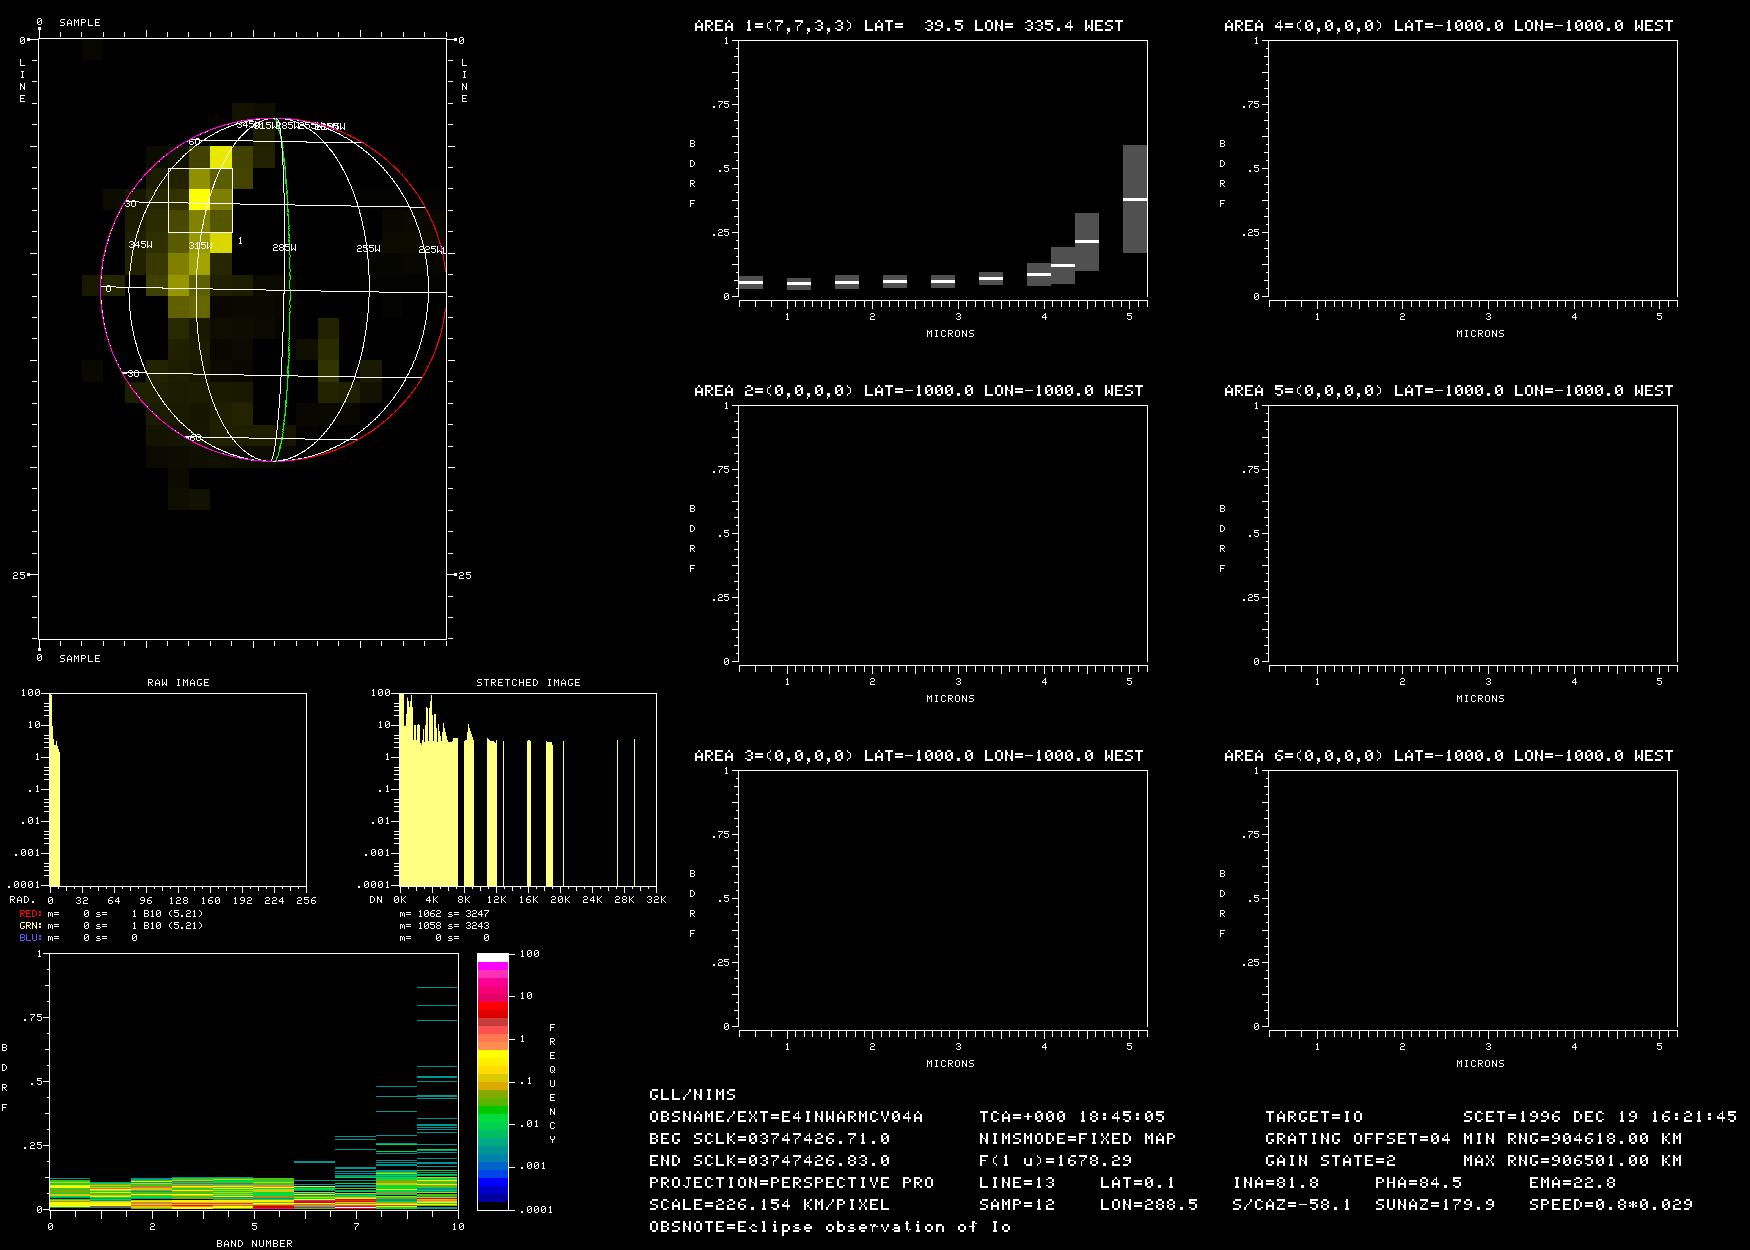Click the yellow band of the frequency color bar
This screenshot has height=1250, width=1750.
coord(492,1060)
